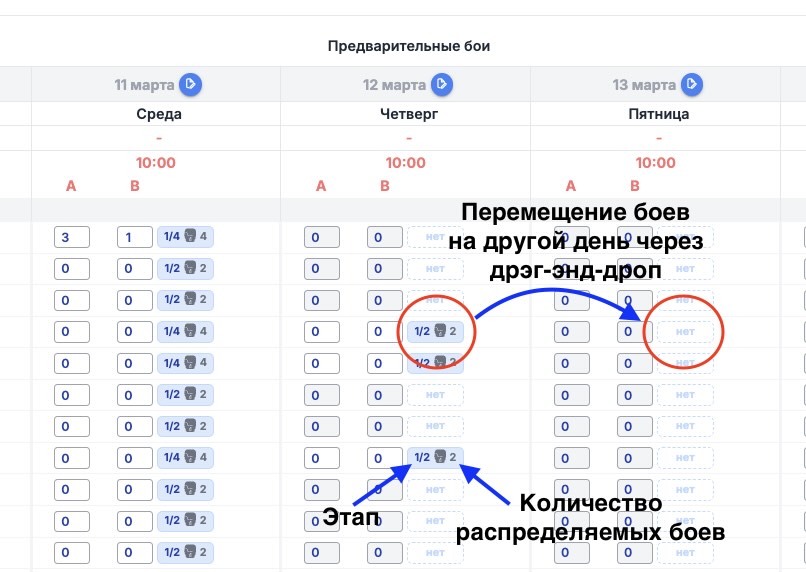Click the glove icon in the Thursday badge marked Этап

437,458
